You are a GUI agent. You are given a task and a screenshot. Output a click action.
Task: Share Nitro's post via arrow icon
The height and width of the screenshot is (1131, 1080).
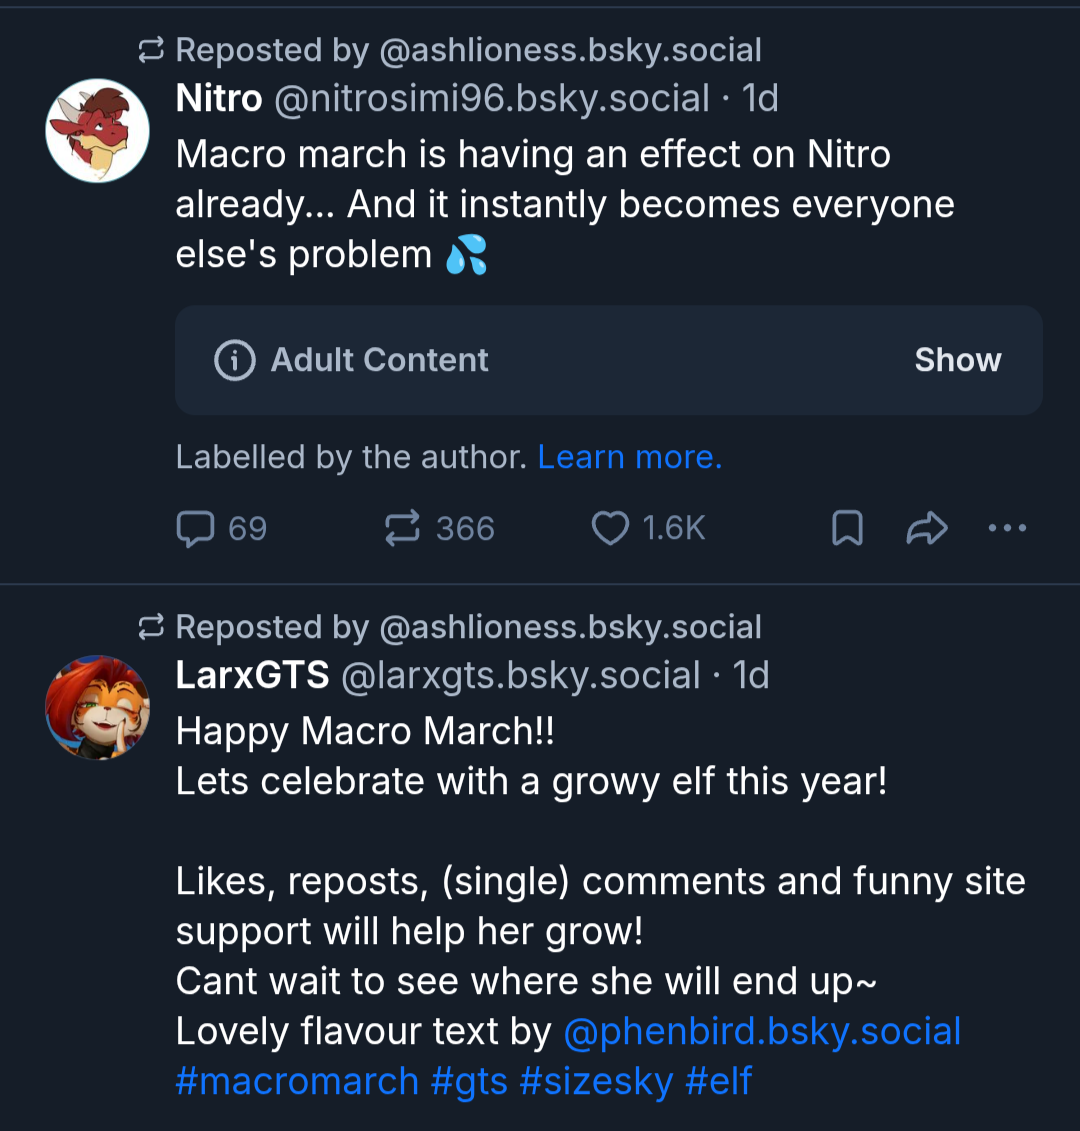[x=927, y=529]
